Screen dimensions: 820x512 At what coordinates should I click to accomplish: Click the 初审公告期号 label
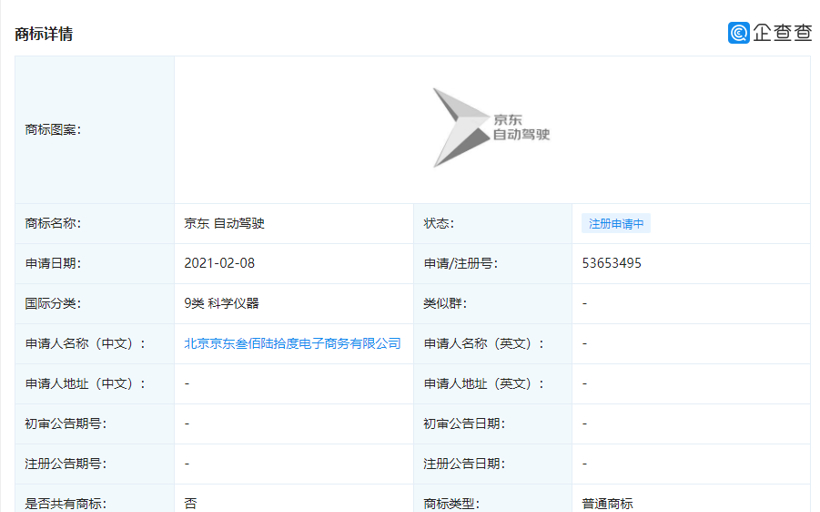coord(65,424)
